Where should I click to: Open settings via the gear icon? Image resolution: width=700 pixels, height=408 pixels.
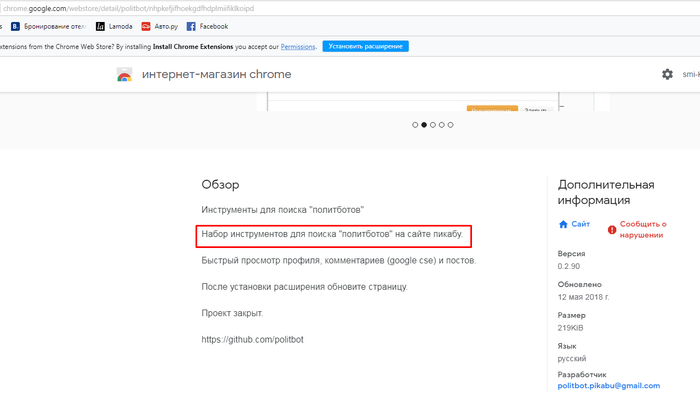pos(667,74)
